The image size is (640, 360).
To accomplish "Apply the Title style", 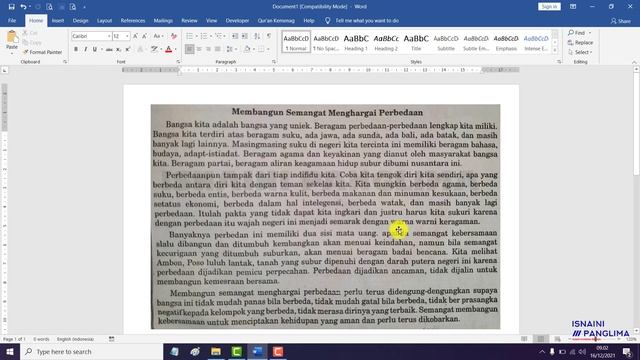I will click(x=416, y=42).
